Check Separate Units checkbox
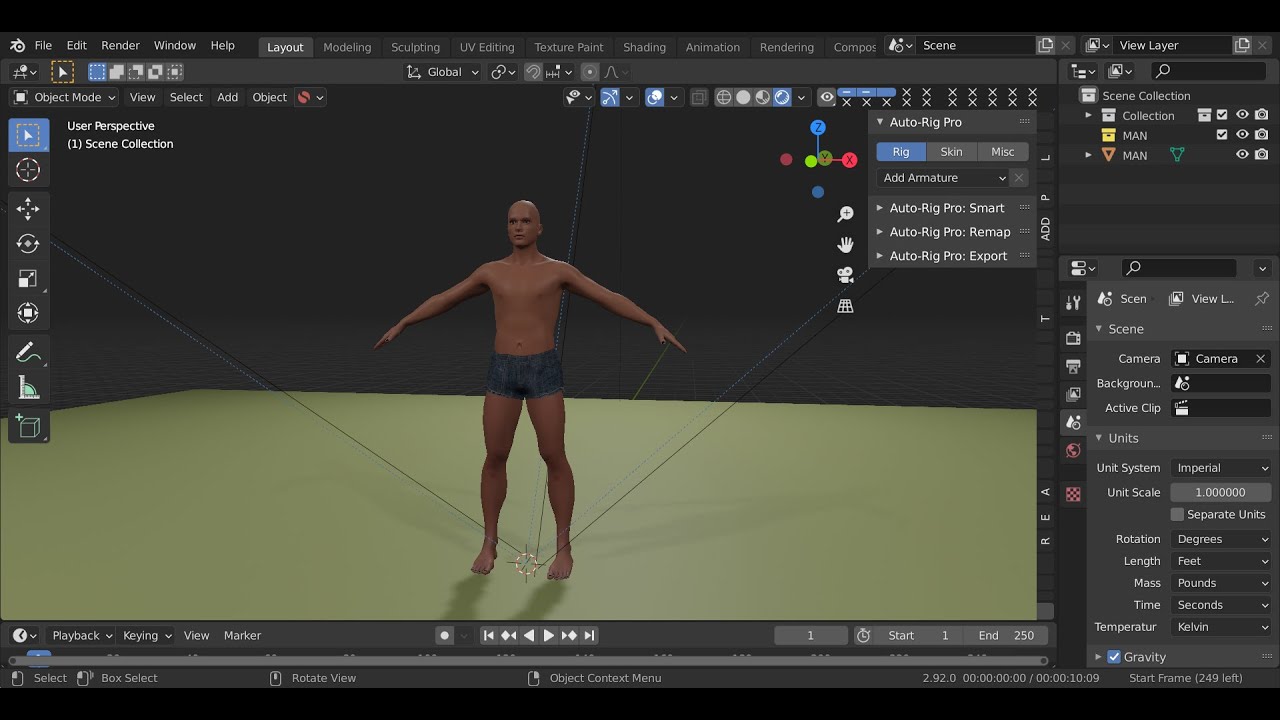The width and height of the screenshot is (1280, 720). click(1177, 514)
